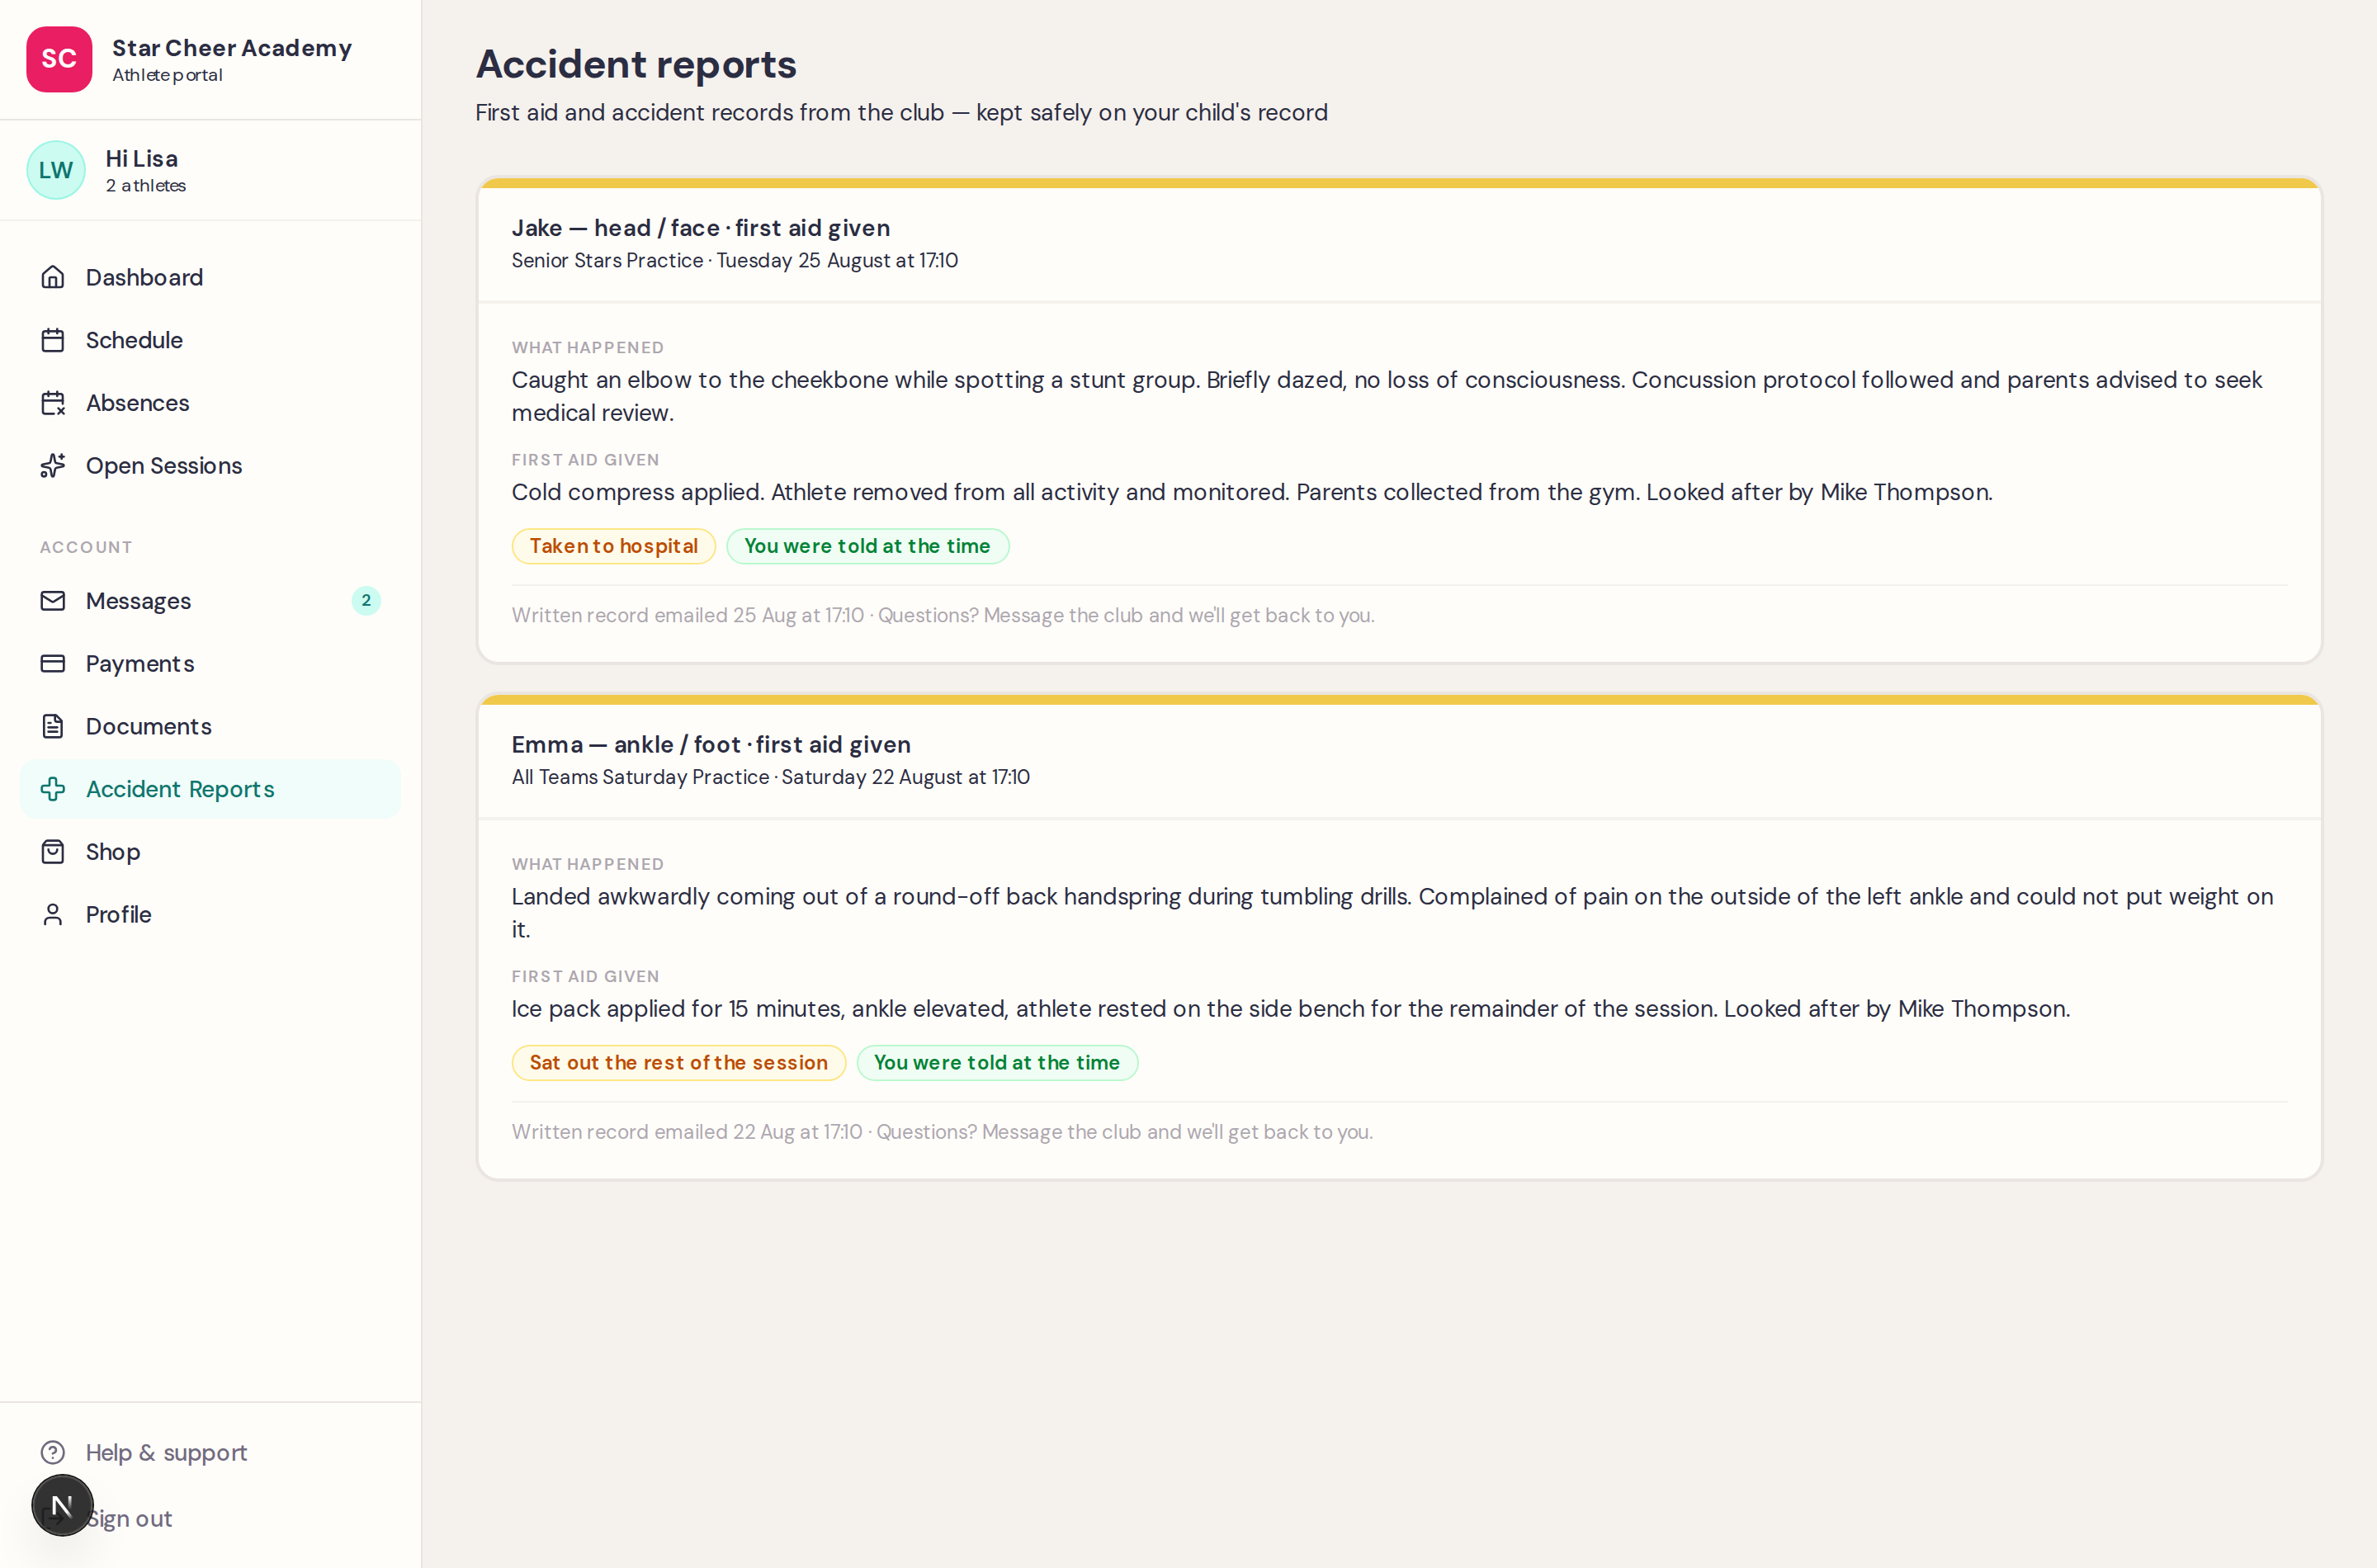Click the Messages envelope icon
The height and width of the screenshot is (1568, 2377).
(x=53, y=601)
